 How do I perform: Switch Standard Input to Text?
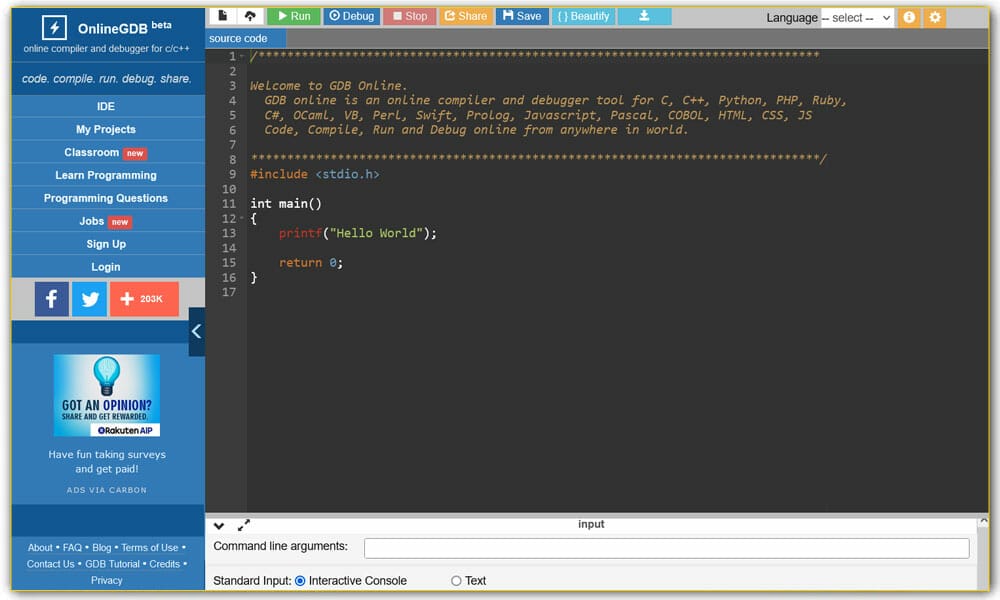[x=455, y=580]
